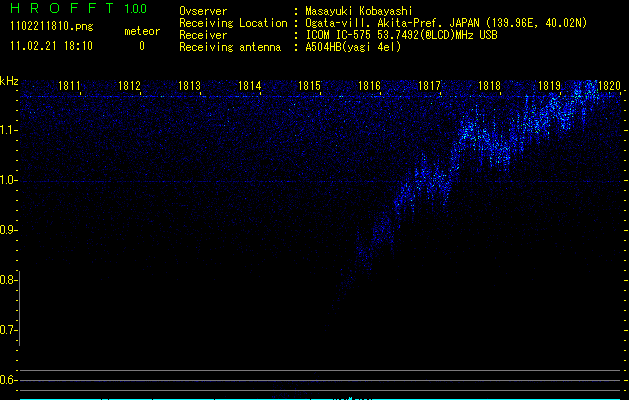Click the 1815 time marker
The image size is (629, 400).
click(309, 86)
